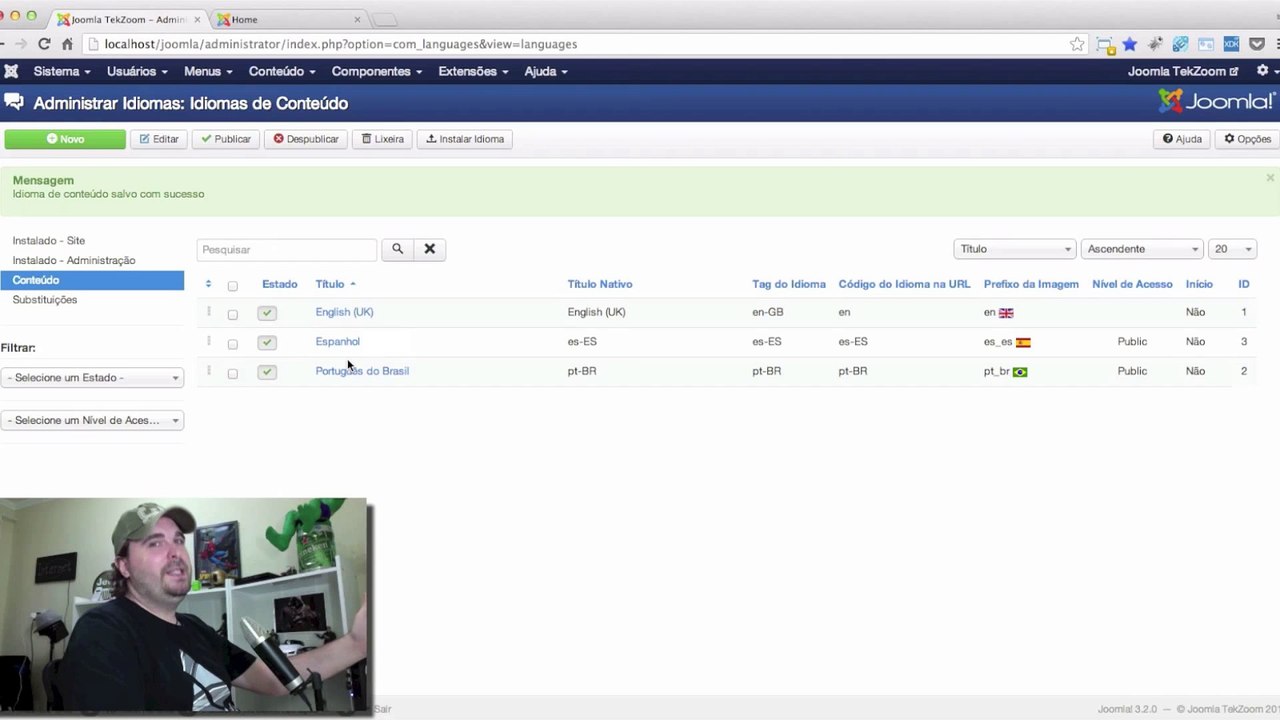Clear the search with the X button
This screenshot has height=720, width=1280.
430,249
